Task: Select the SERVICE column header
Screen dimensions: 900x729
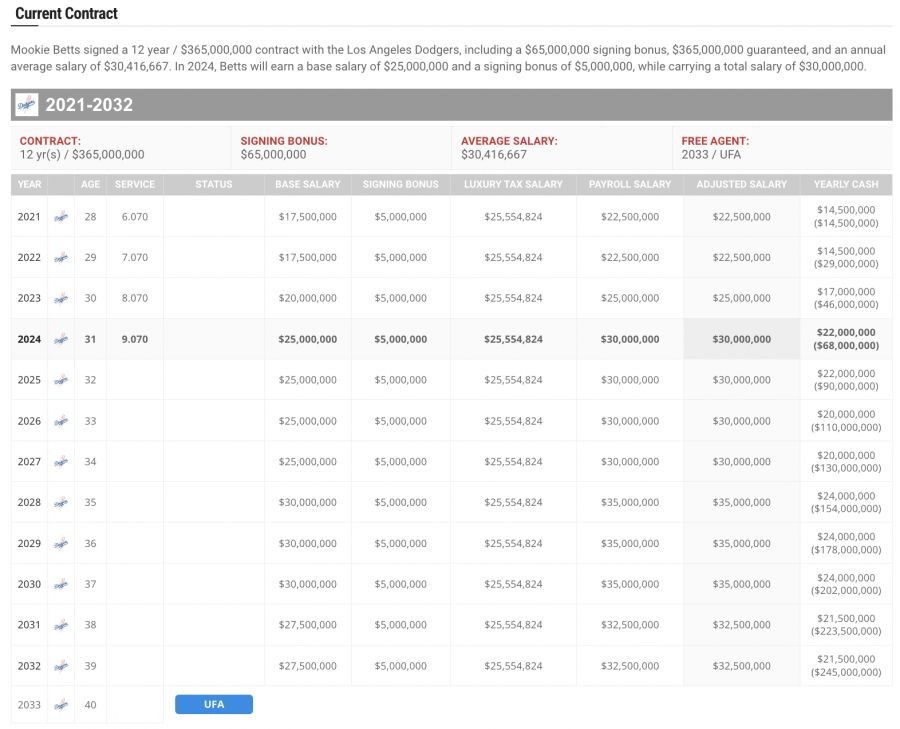Action: [x=135, y=184]
